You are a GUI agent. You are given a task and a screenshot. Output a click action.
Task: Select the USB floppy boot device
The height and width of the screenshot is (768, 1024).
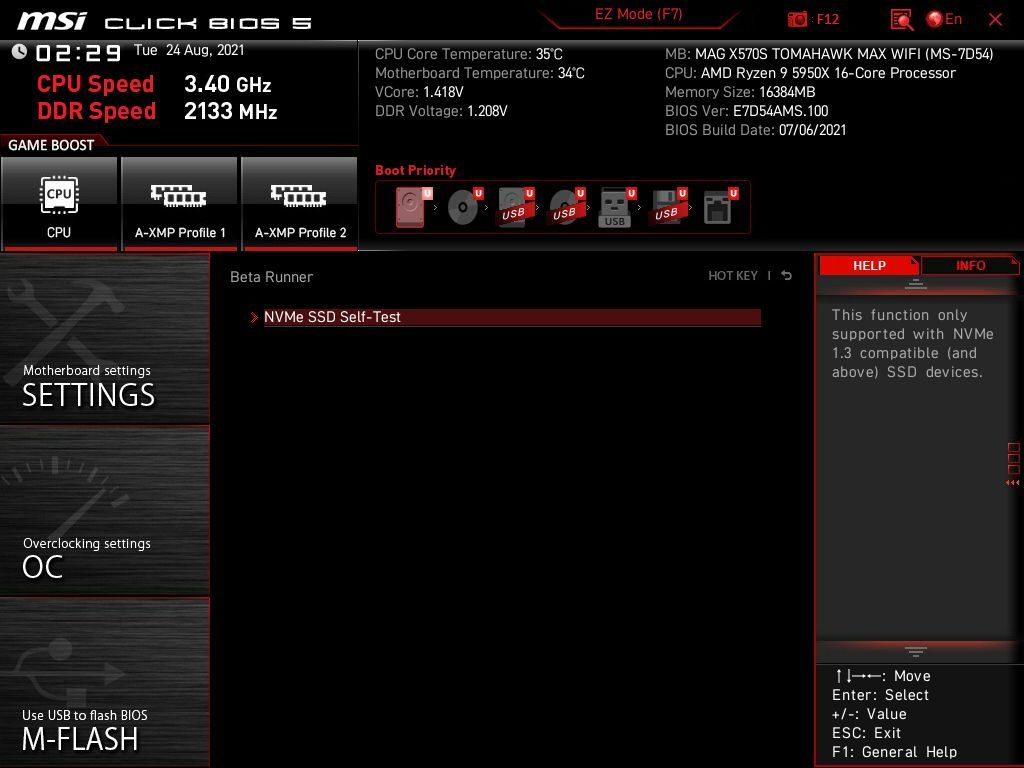(x=668, y=207)
